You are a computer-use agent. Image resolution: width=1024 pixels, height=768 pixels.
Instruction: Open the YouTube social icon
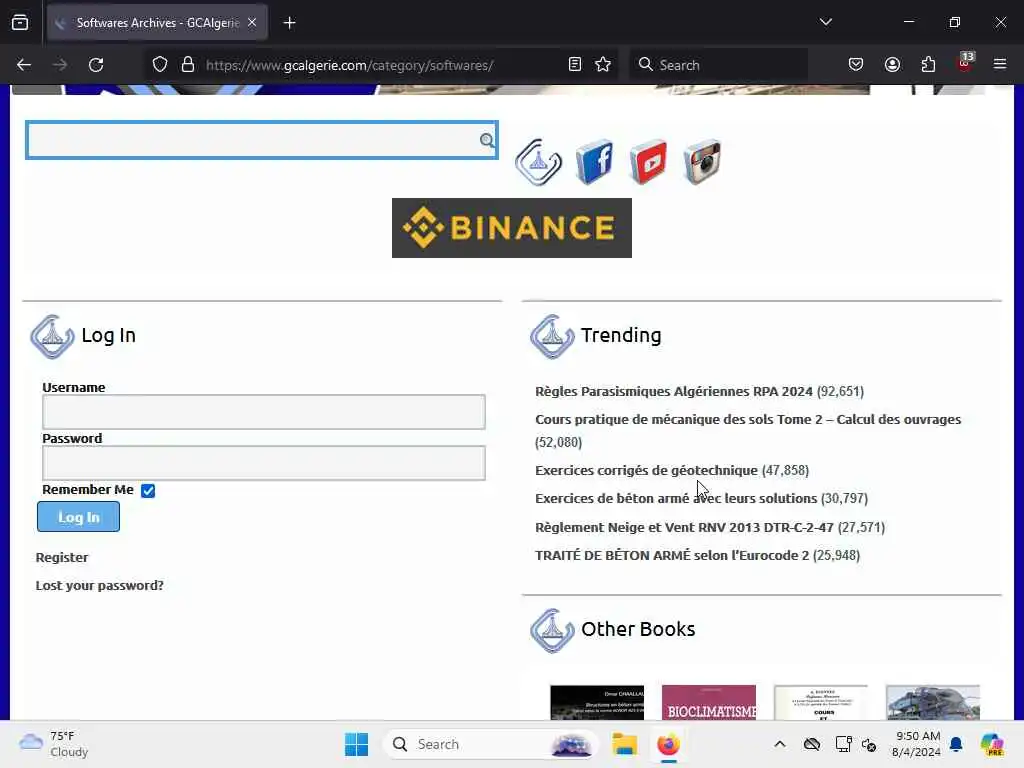[648, 161]
